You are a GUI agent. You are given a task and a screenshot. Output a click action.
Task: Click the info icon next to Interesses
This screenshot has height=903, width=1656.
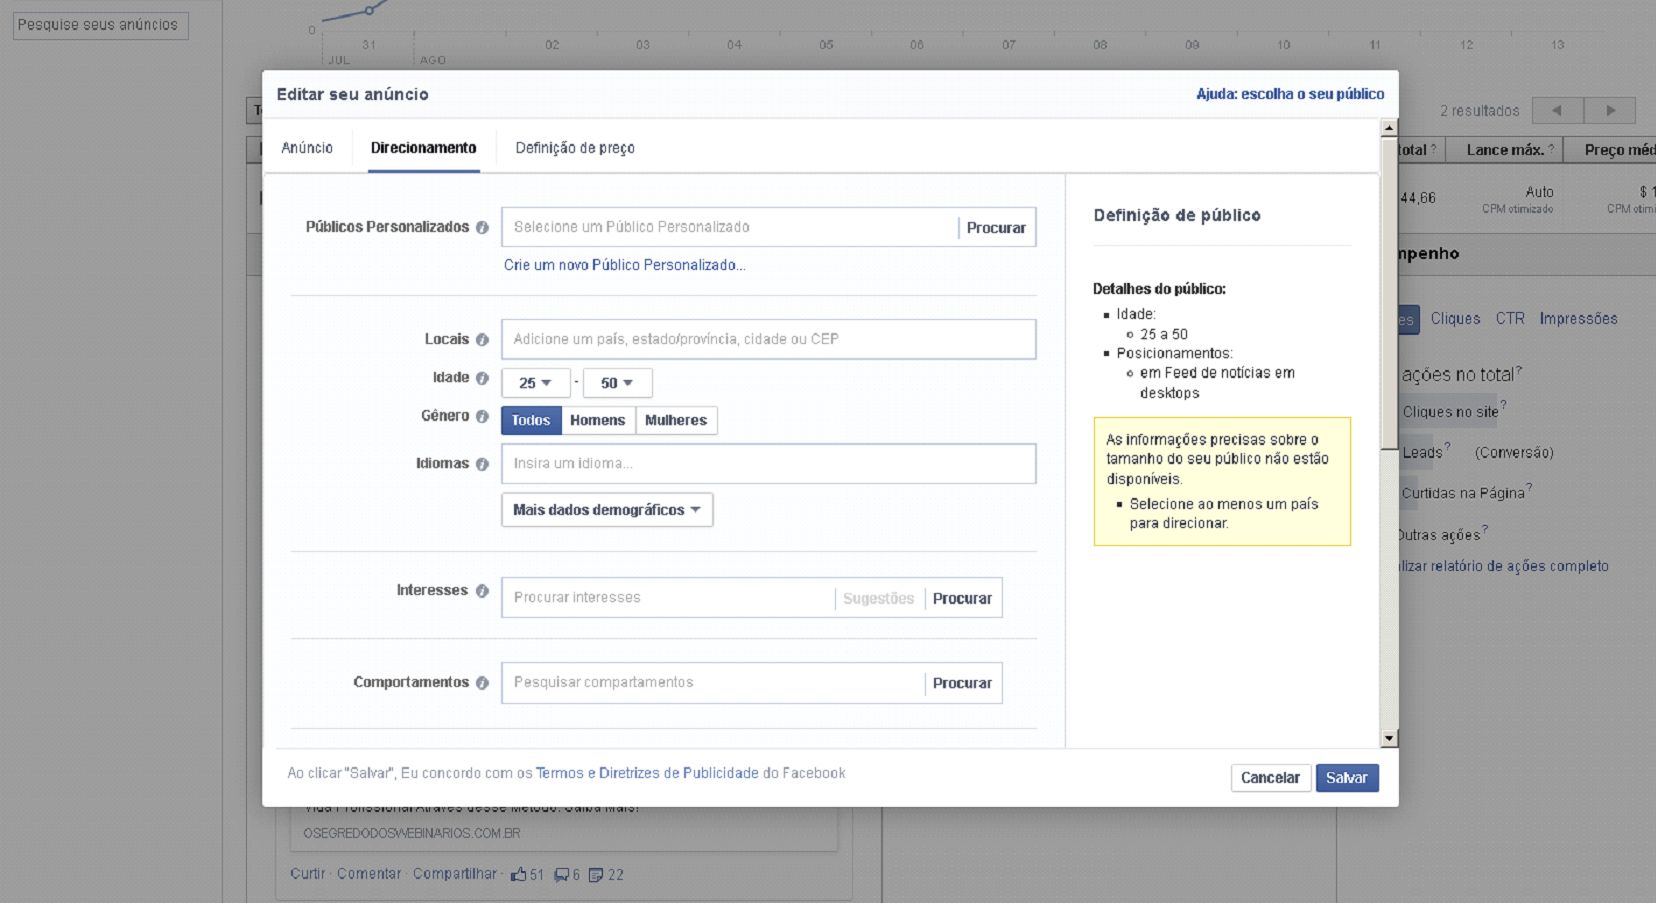coord(482,591)
